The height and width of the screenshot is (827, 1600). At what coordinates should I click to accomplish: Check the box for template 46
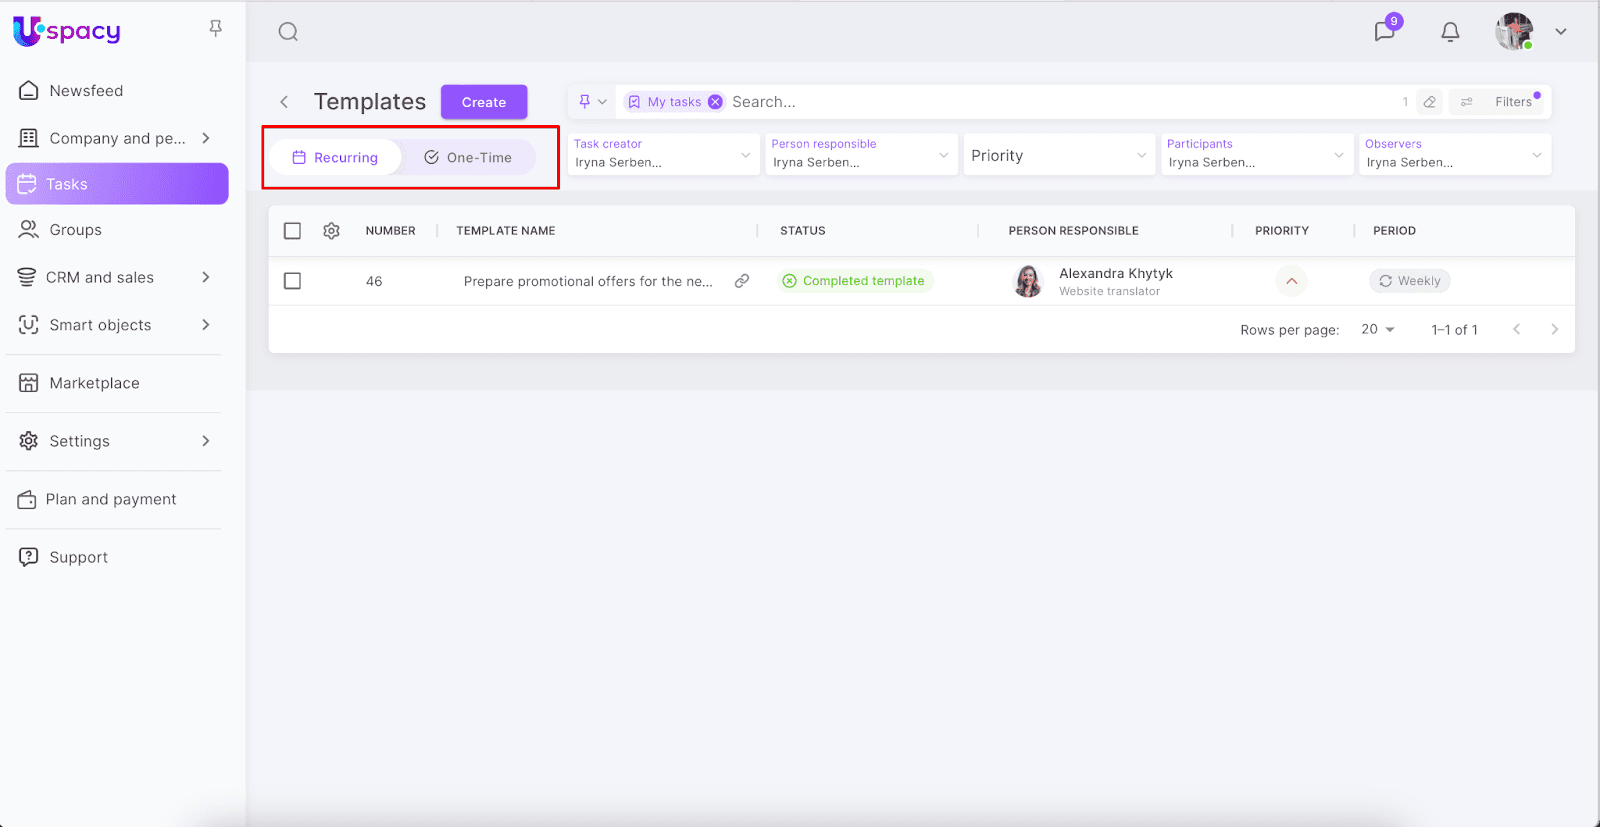coord(292,281)
